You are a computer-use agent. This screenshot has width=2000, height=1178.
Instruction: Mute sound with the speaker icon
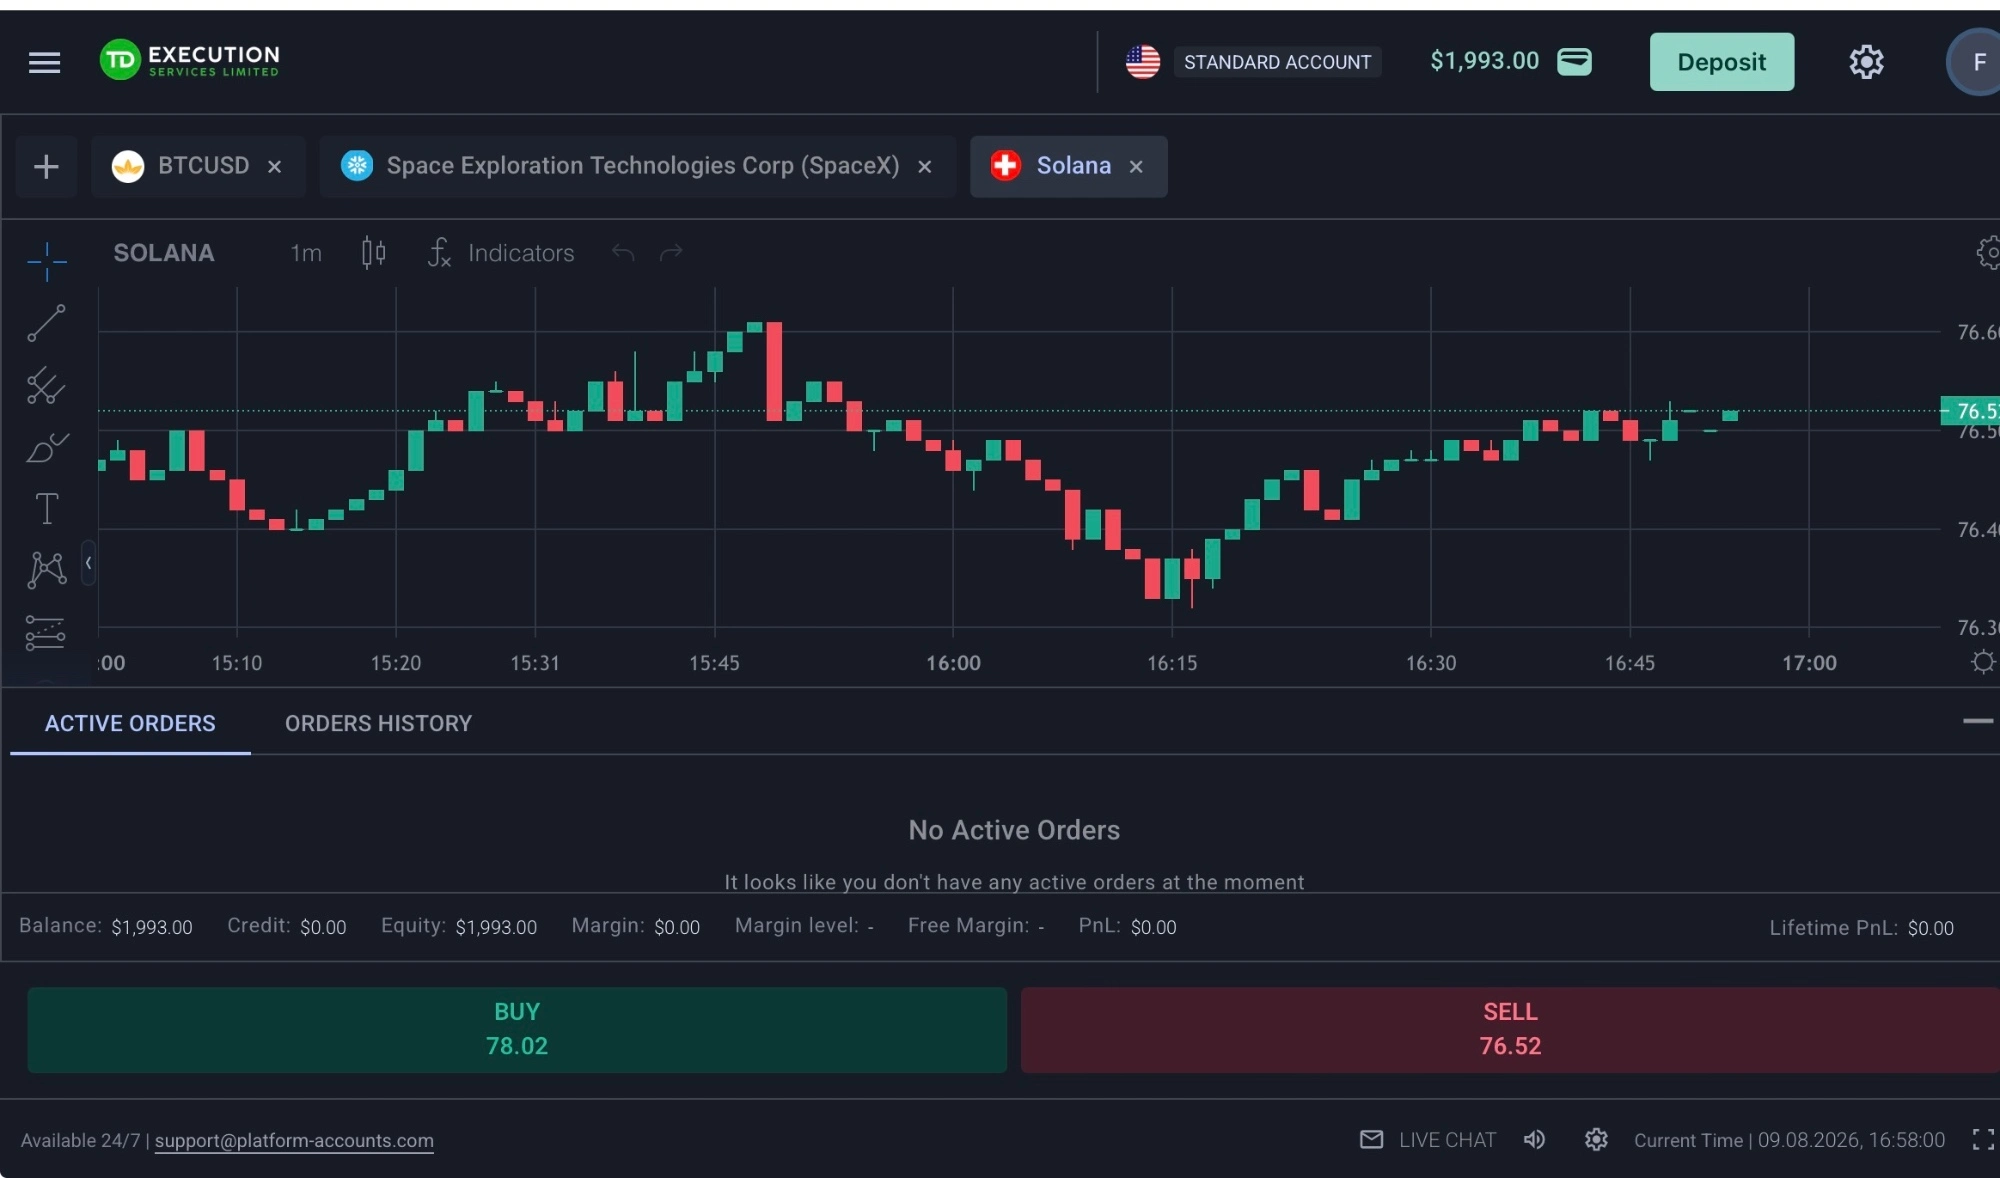click(x=1534, y=1140)
